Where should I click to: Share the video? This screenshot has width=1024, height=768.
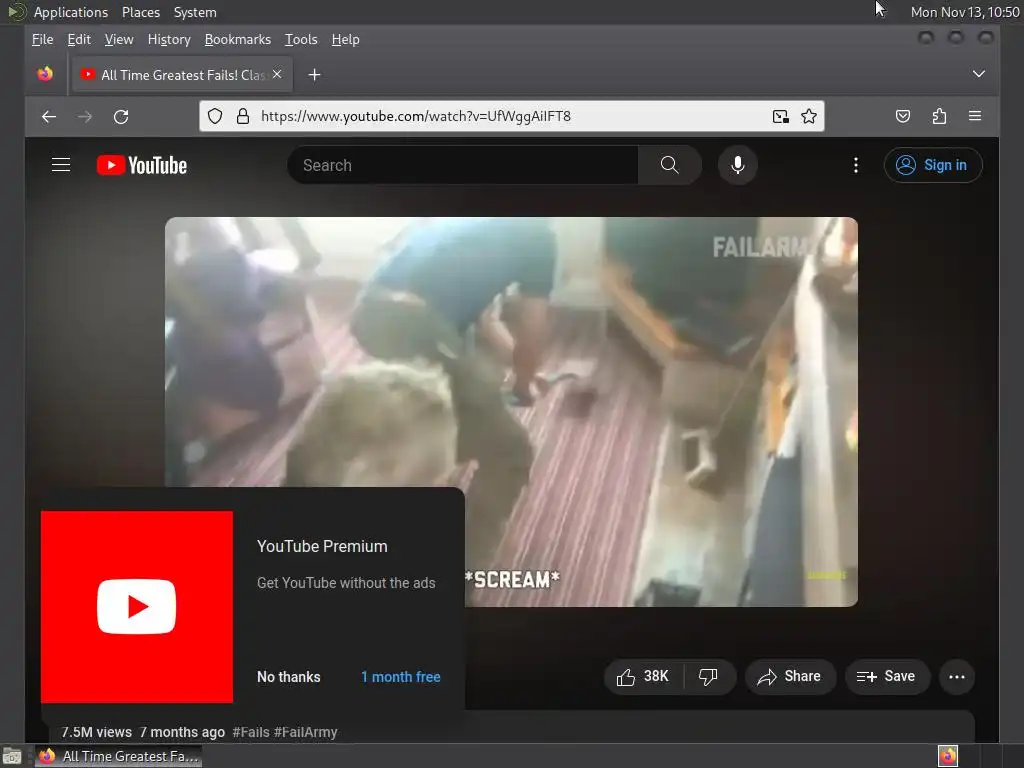pos(790,677)
